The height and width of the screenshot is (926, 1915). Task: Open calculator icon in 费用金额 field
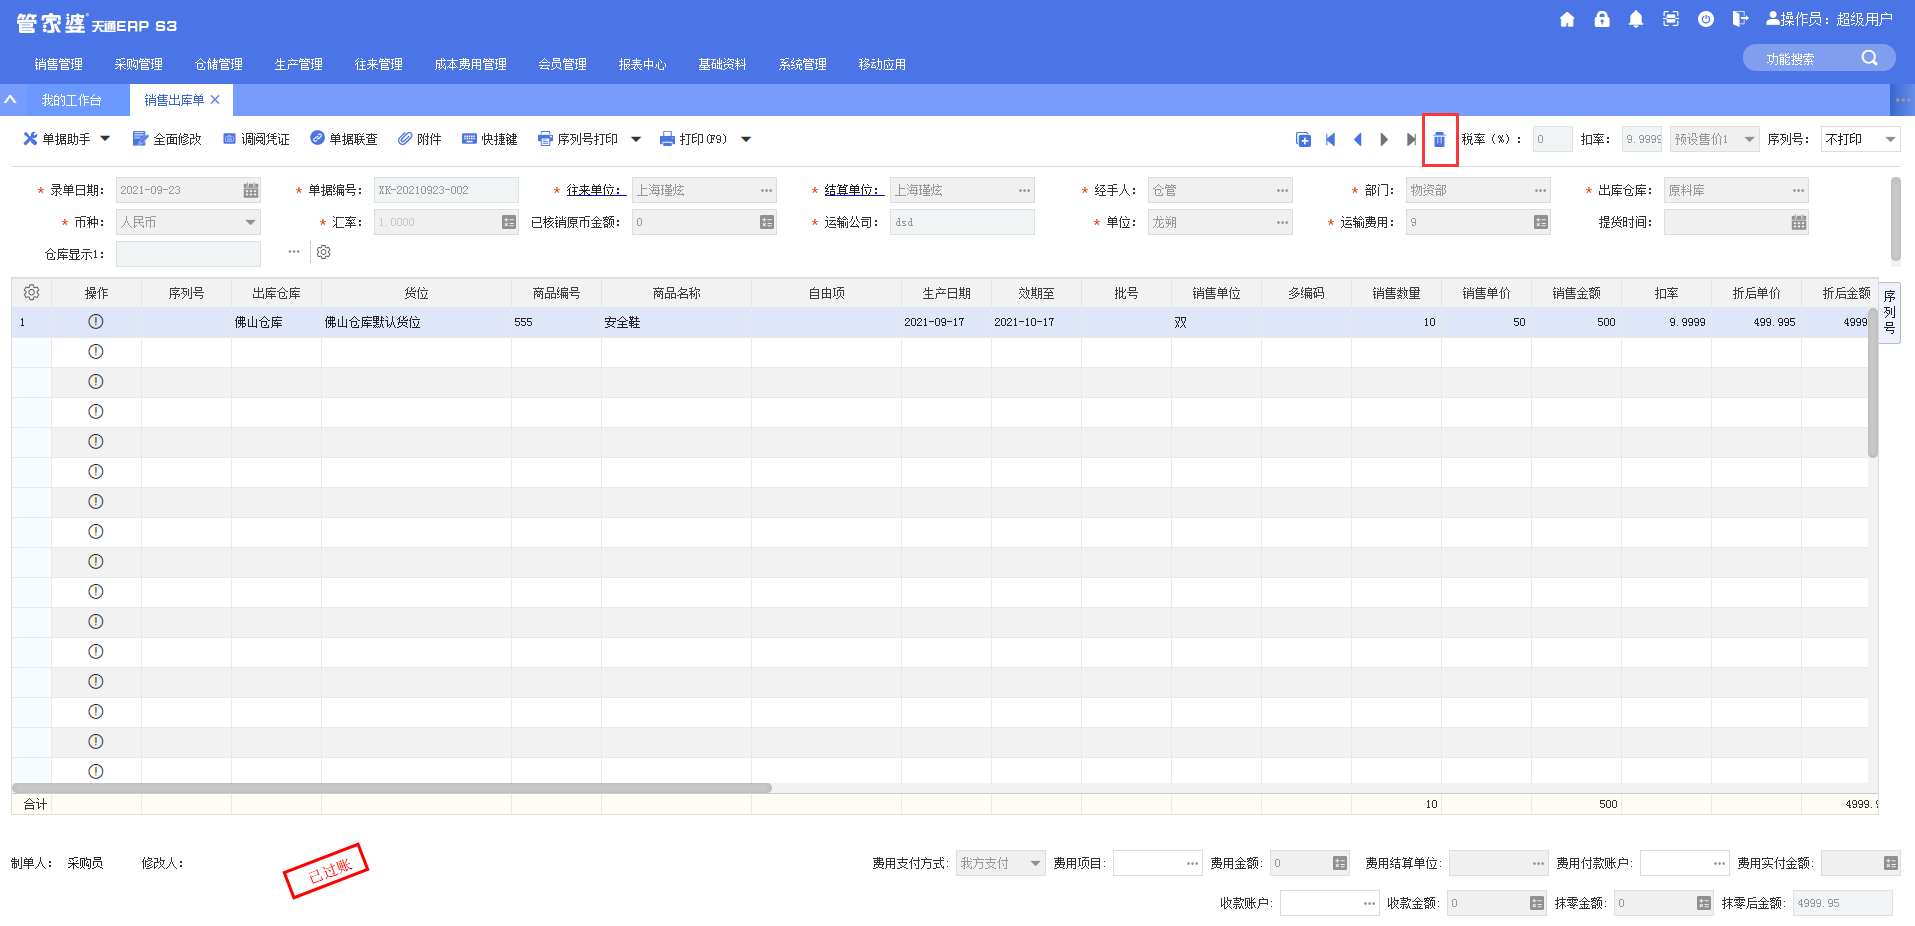pos(1340,863)
